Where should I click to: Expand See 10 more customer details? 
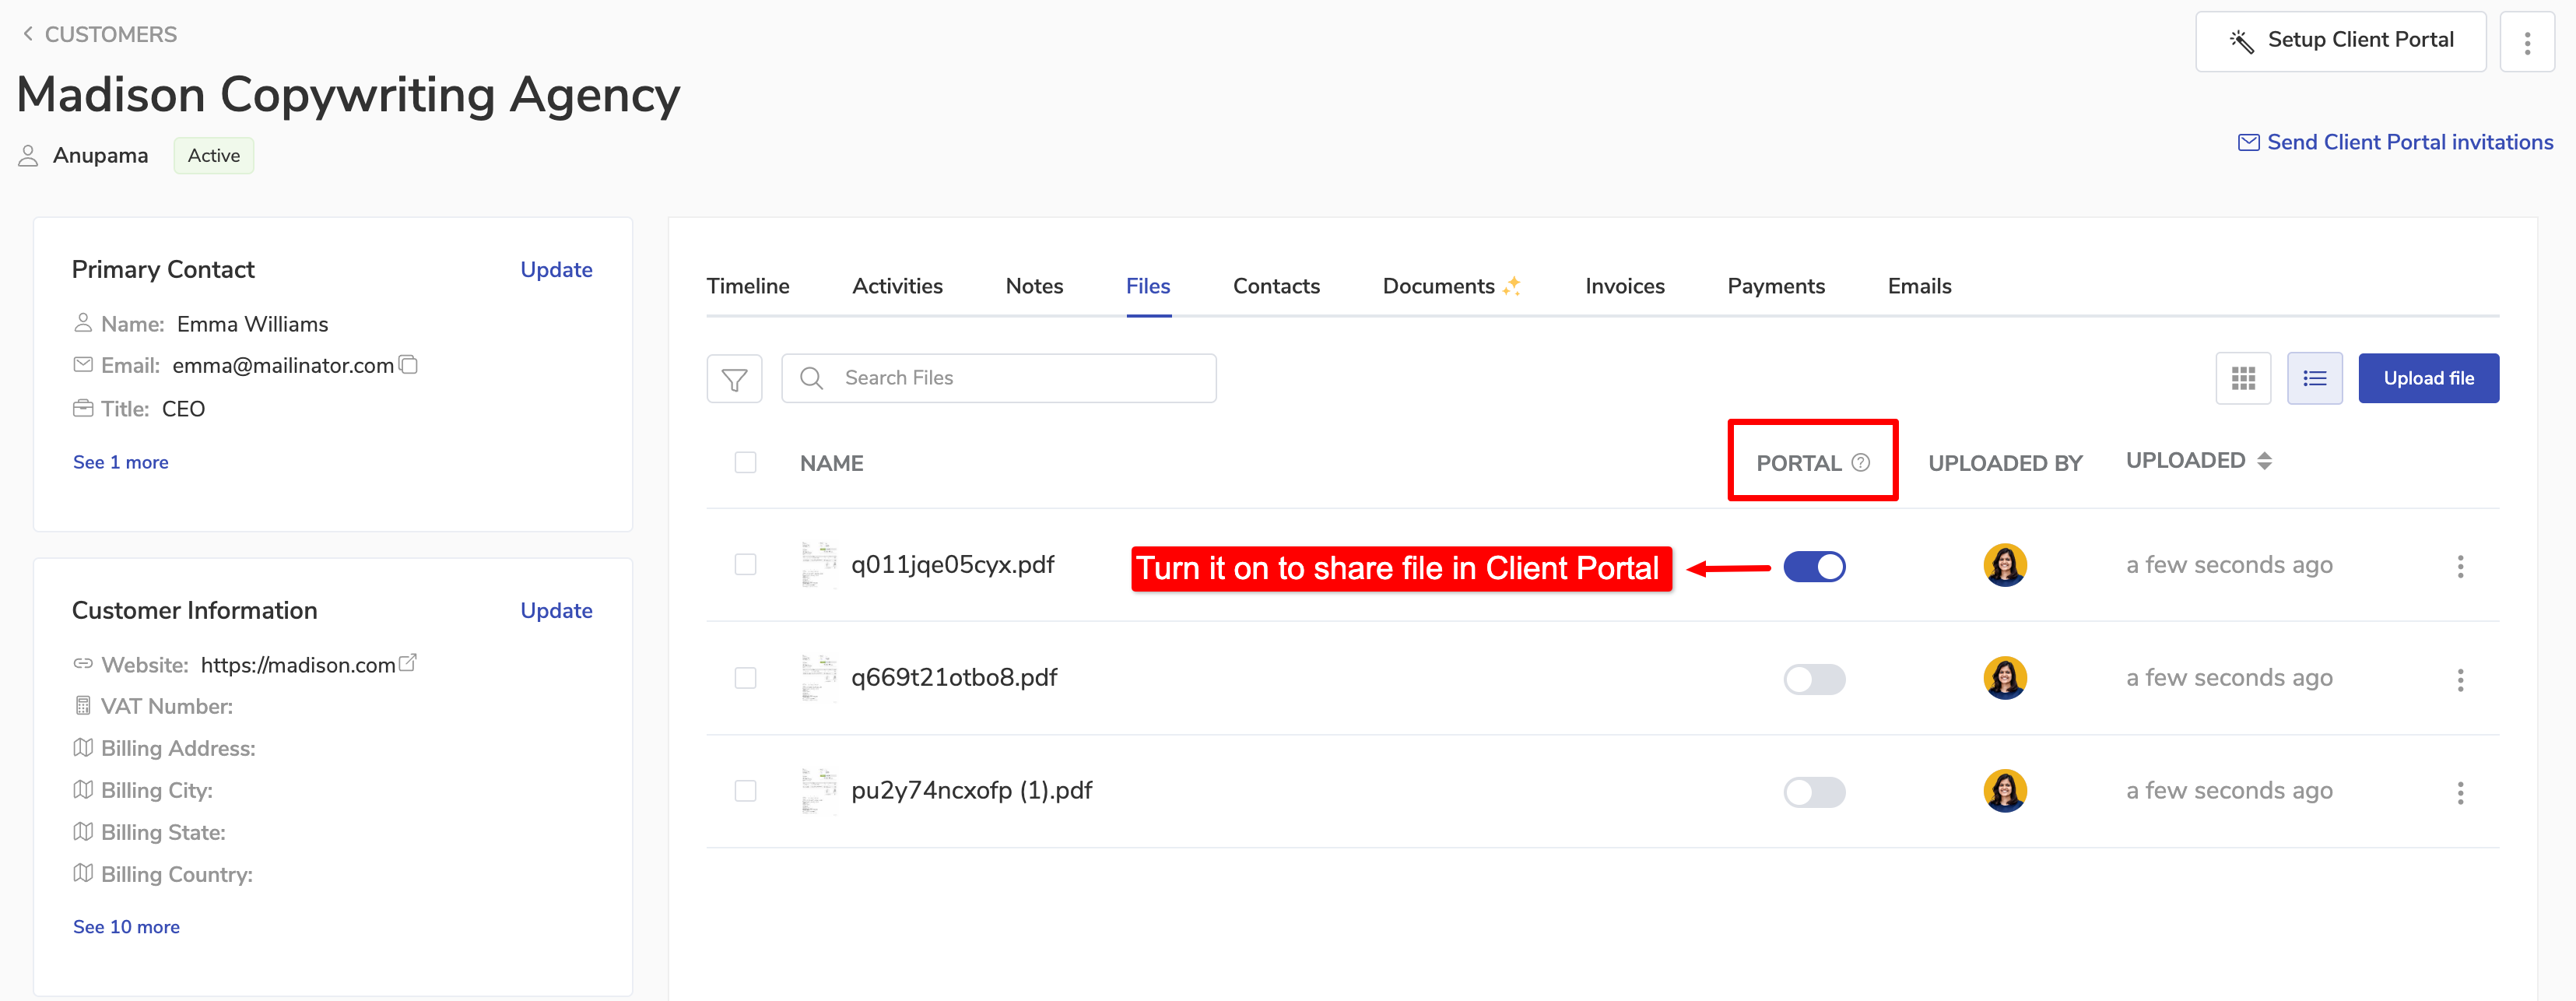[126, 927]
